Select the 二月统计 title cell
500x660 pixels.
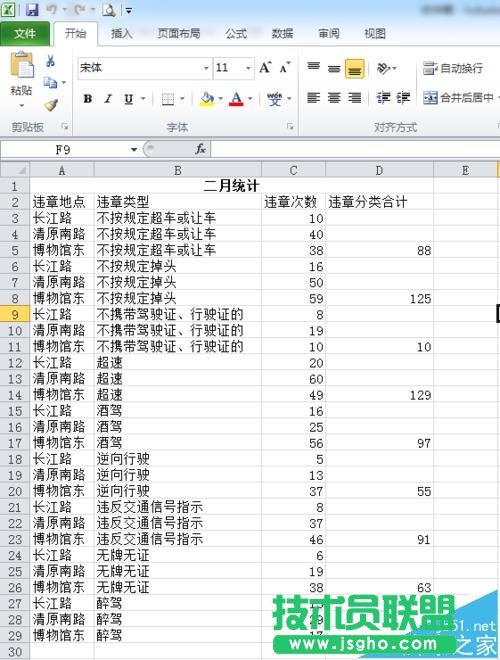click(231, 186)
